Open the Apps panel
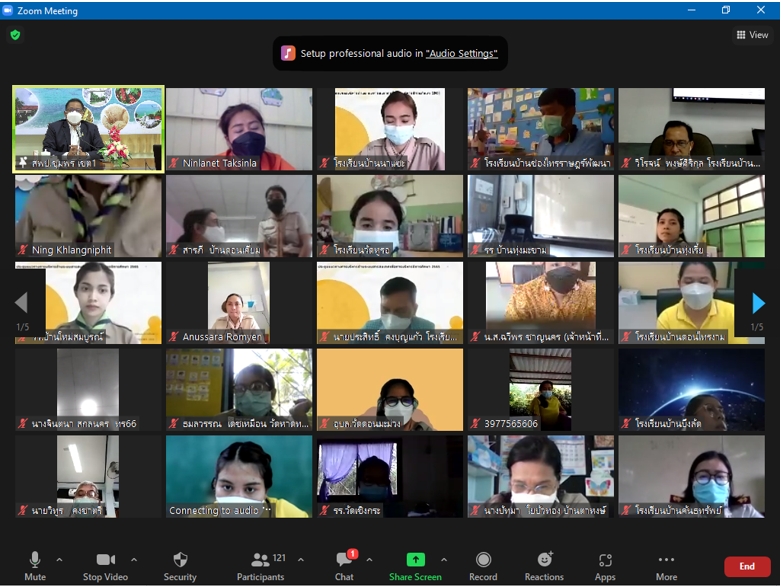This screenshot has height=586, width=781. click(605, 565)
